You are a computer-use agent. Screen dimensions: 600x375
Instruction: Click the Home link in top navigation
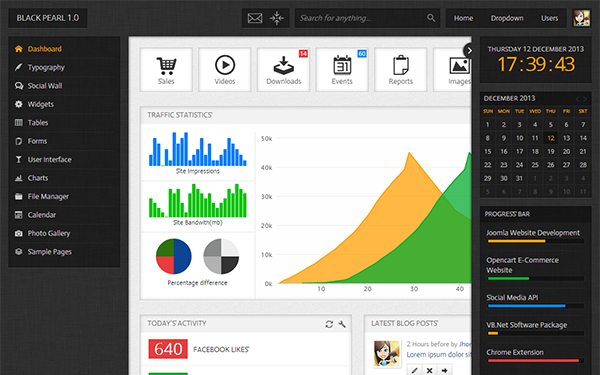point(463,18)
